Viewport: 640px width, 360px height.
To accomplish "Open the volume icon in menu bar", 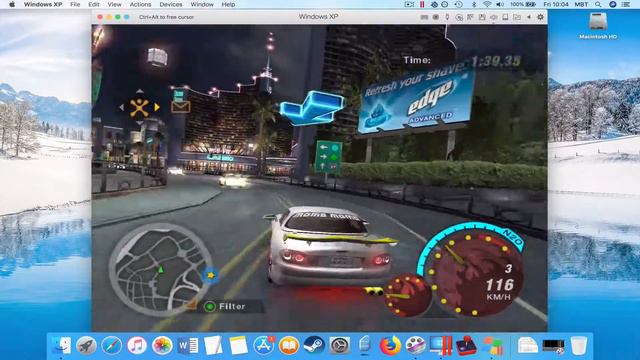I will click(500, 4).
